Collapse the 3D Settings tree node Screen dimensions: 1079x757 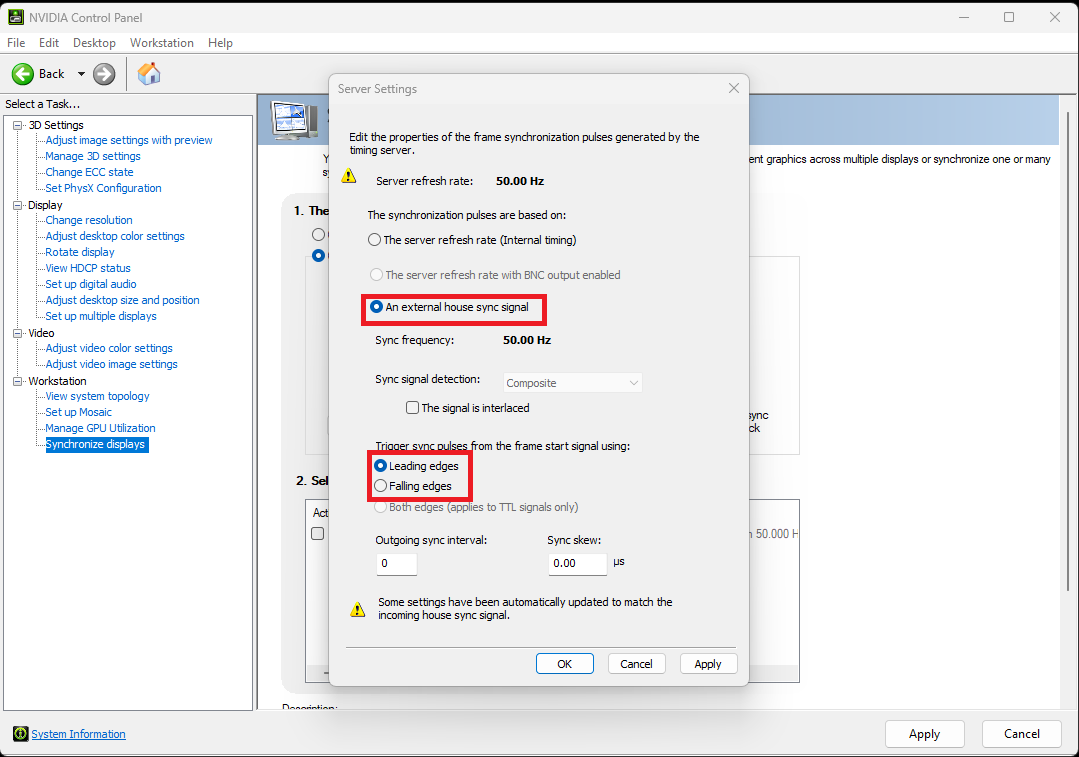(18, 125)
